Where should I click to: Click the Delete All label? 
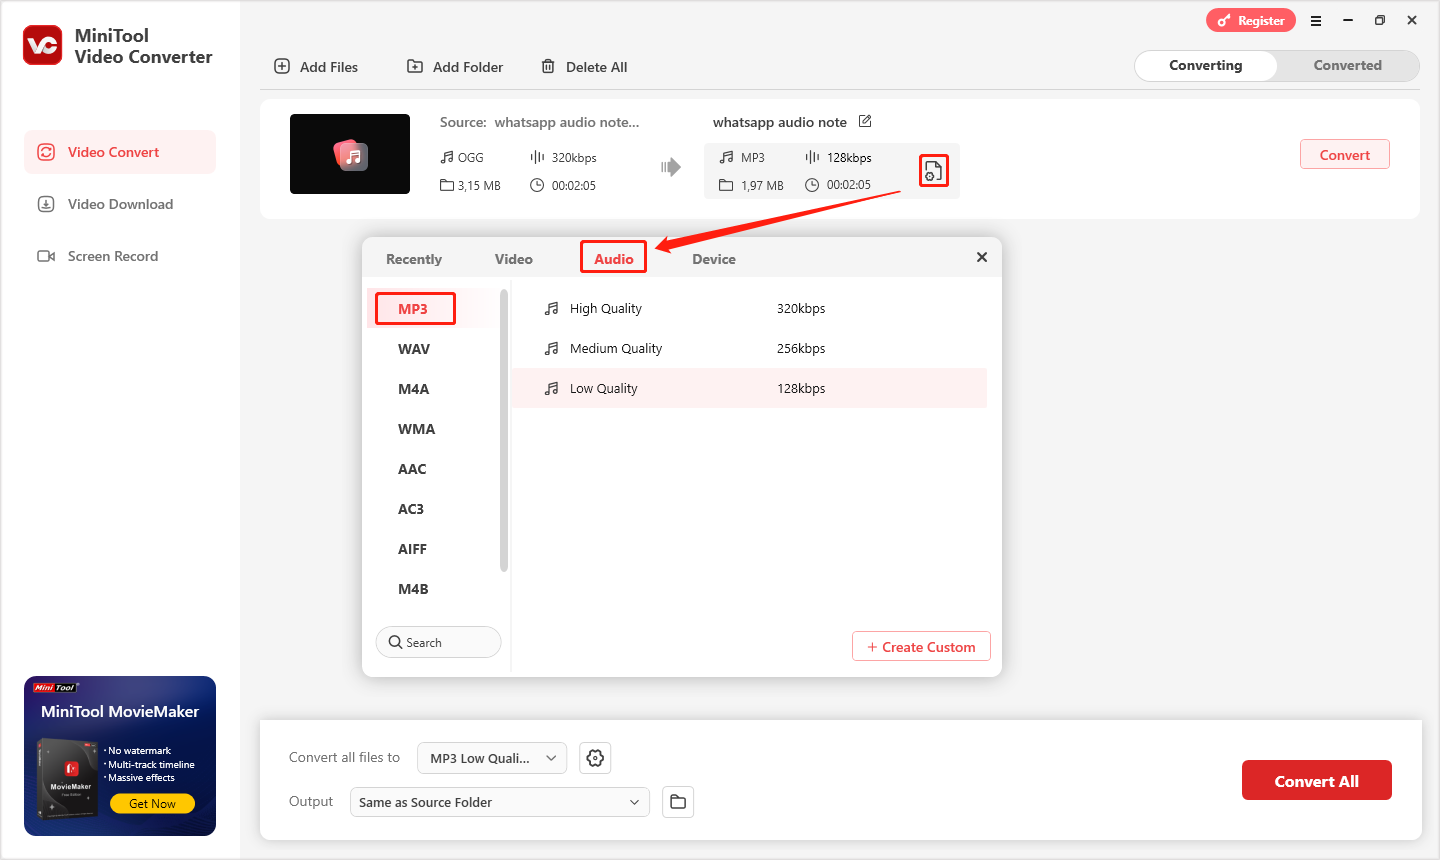pyautogui.click(x=597, y=67)
